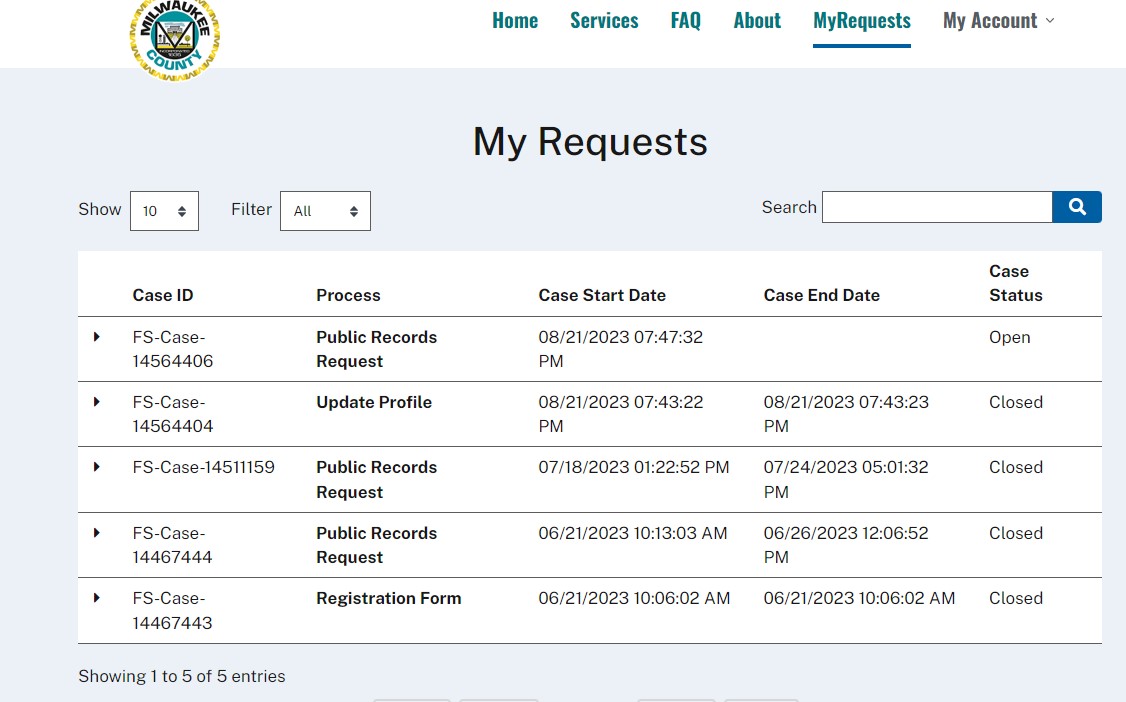Click the Showing 1 to 5 entries text
Screen dimensions: 1126x702
pos(182,676)
